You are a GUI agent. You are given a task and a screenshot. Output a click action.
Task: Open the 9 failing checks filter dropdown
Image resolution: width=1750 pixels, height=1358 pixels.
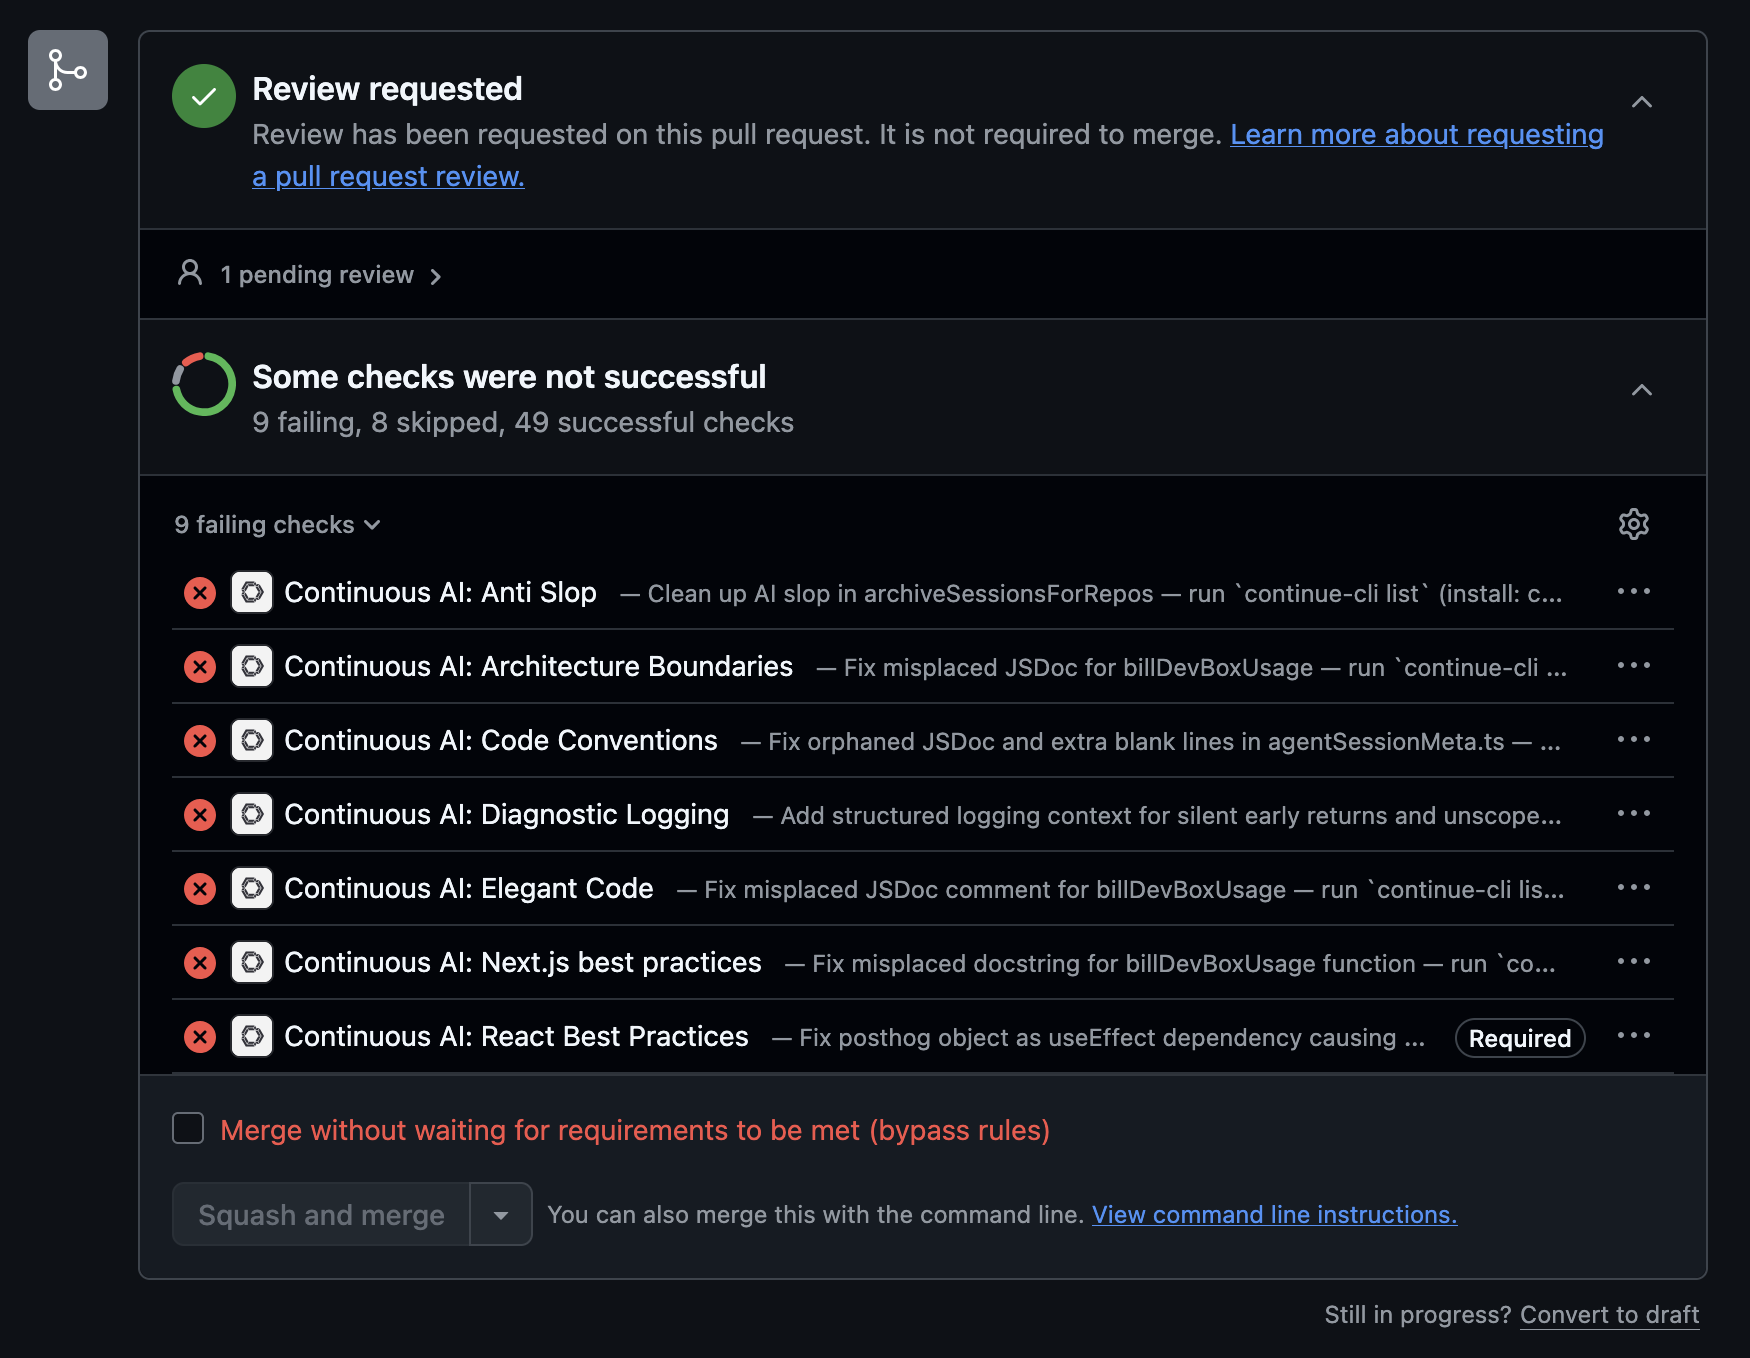(x=277, y=524)
